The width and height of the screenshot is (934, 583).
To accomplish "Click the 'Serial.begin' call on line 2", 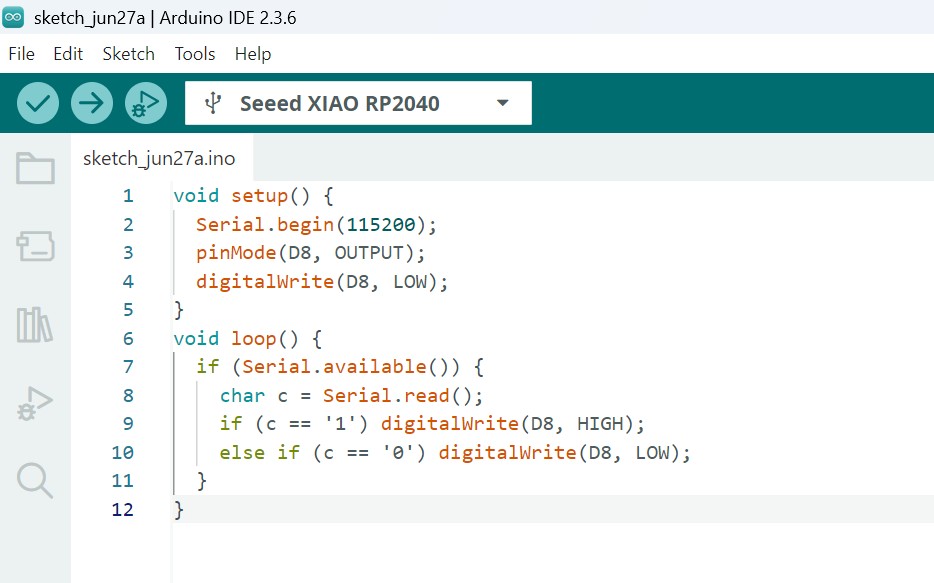I will 265,225.
